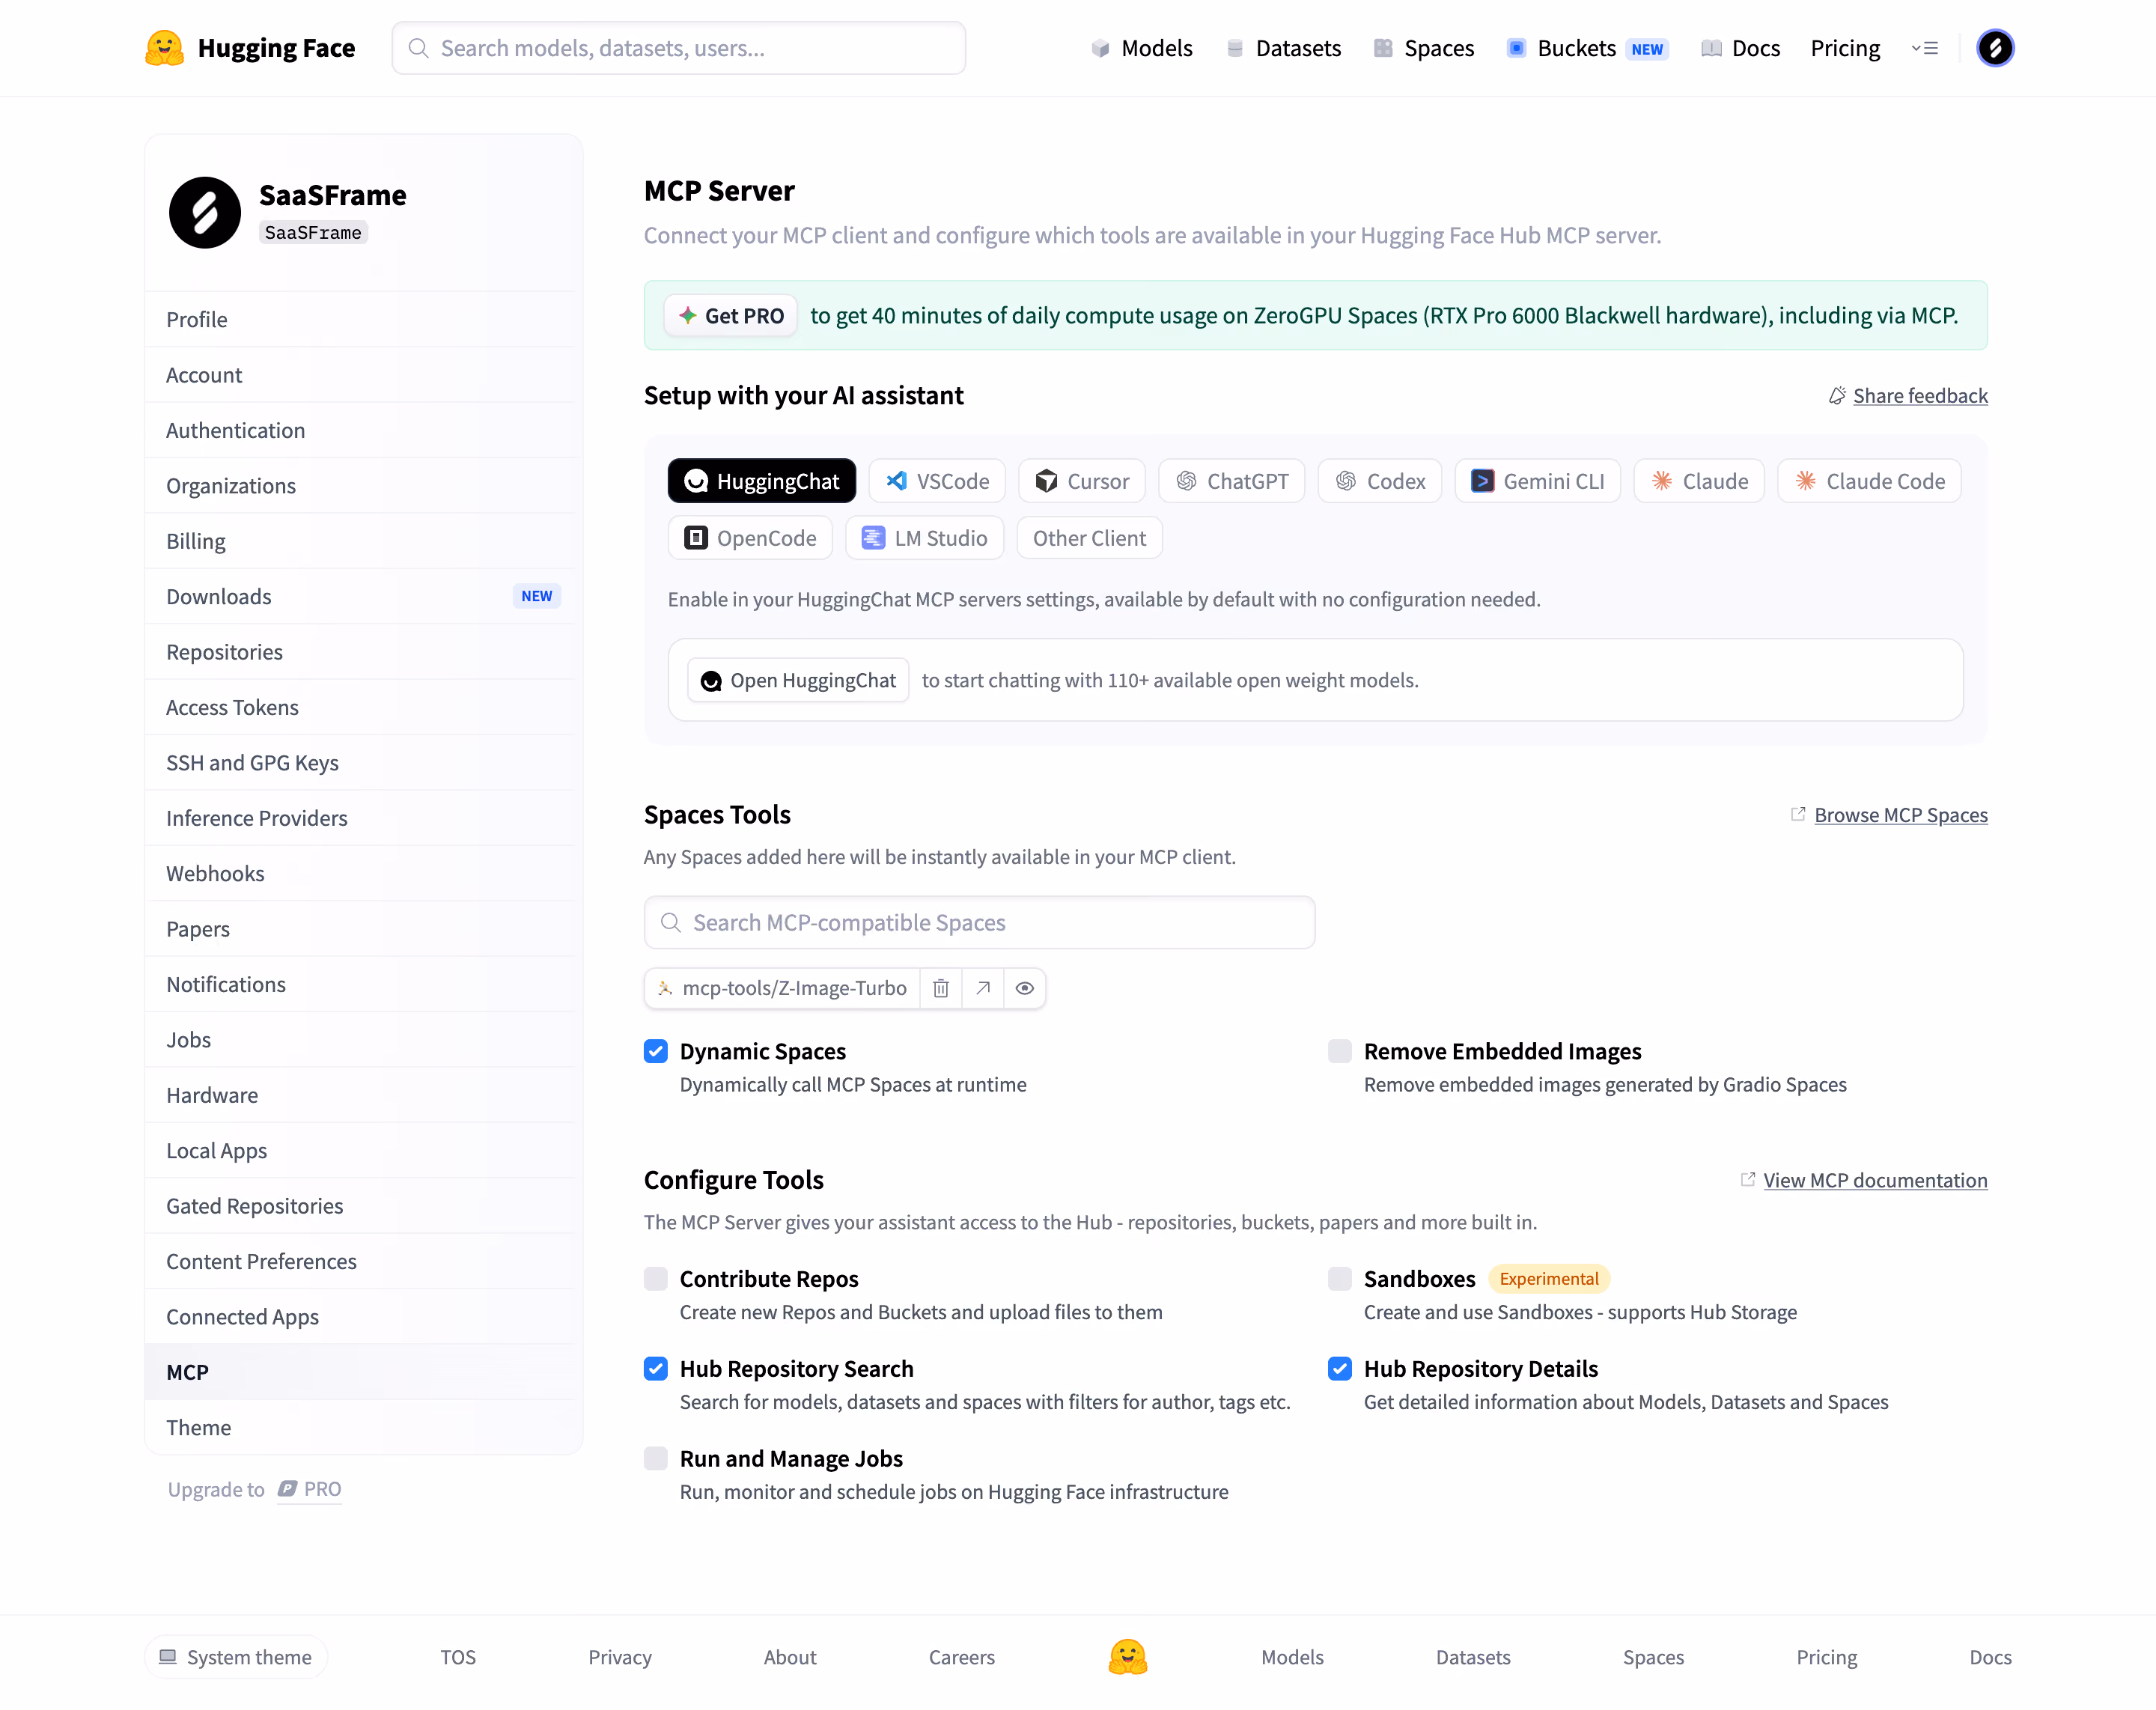Select the Cursor client option
This screenshot has width=2156, height=1710.
pyautogui.click(x=1082, y=481)
